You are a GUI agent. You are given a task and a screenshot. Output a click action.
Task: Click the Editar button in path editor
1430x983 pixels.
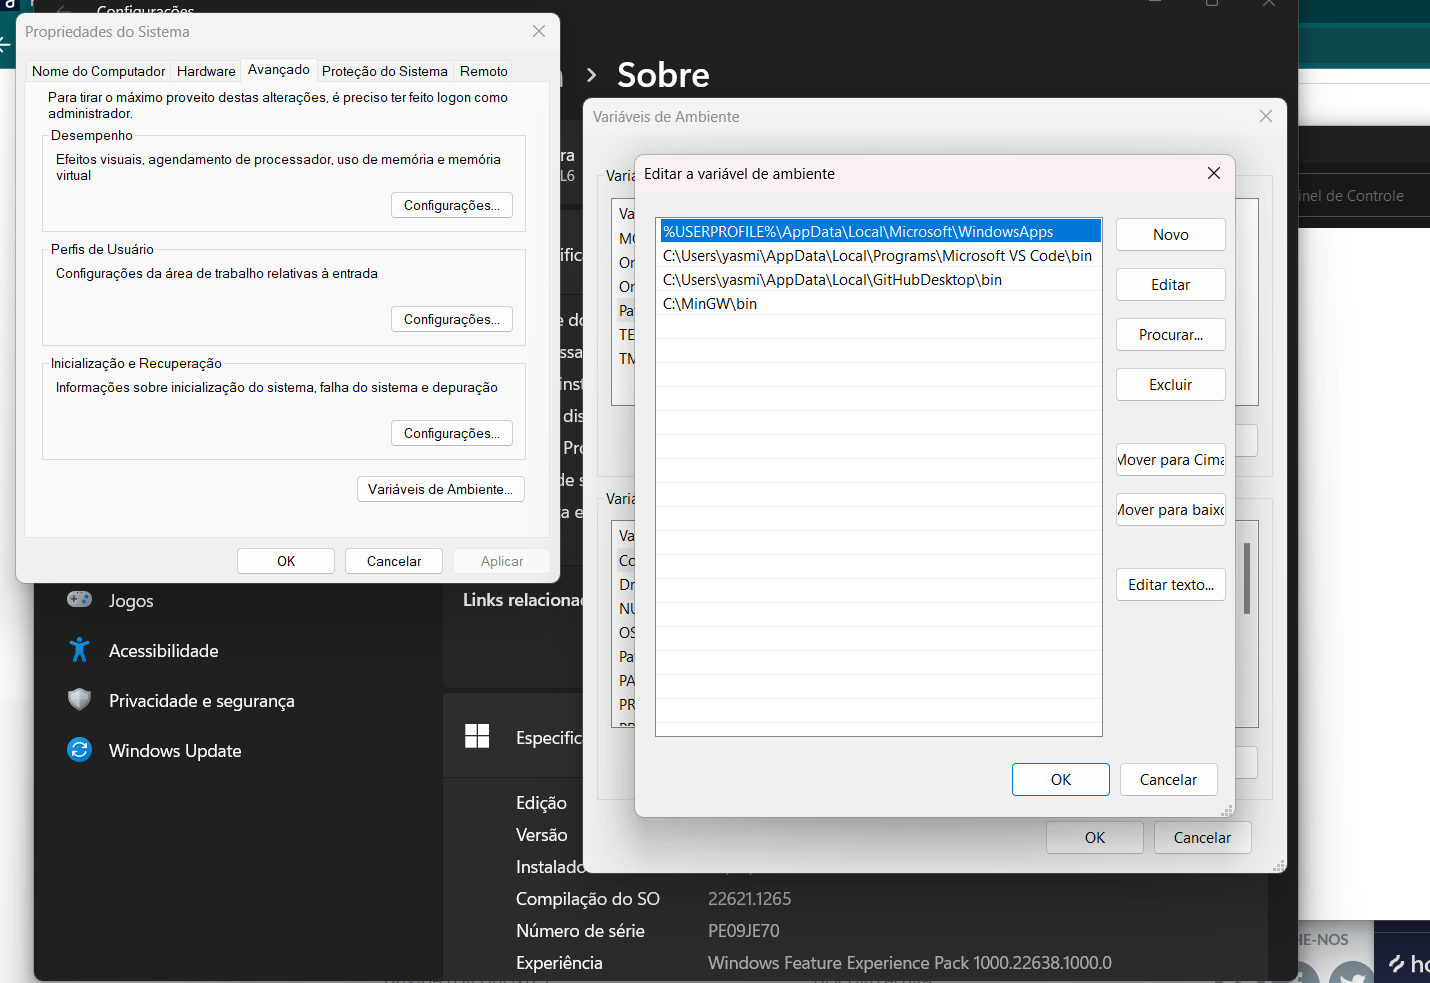[1171, 285]
